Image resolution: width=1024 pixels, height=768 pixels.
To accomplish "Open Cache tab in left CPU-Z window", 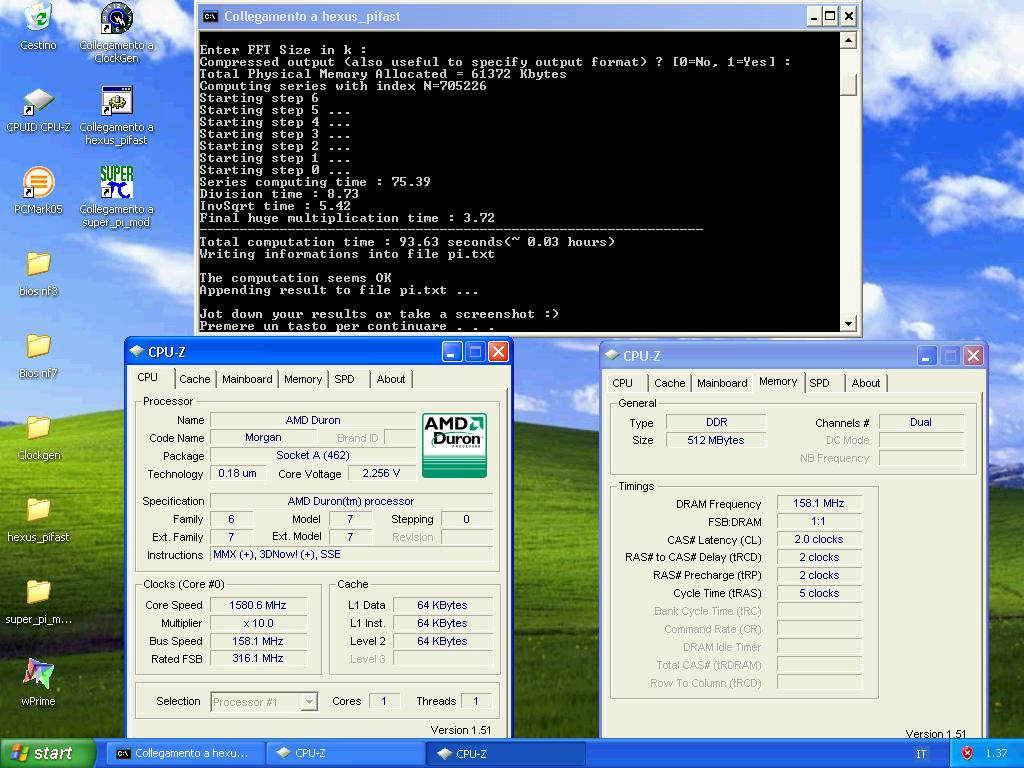I will [195, 379].
